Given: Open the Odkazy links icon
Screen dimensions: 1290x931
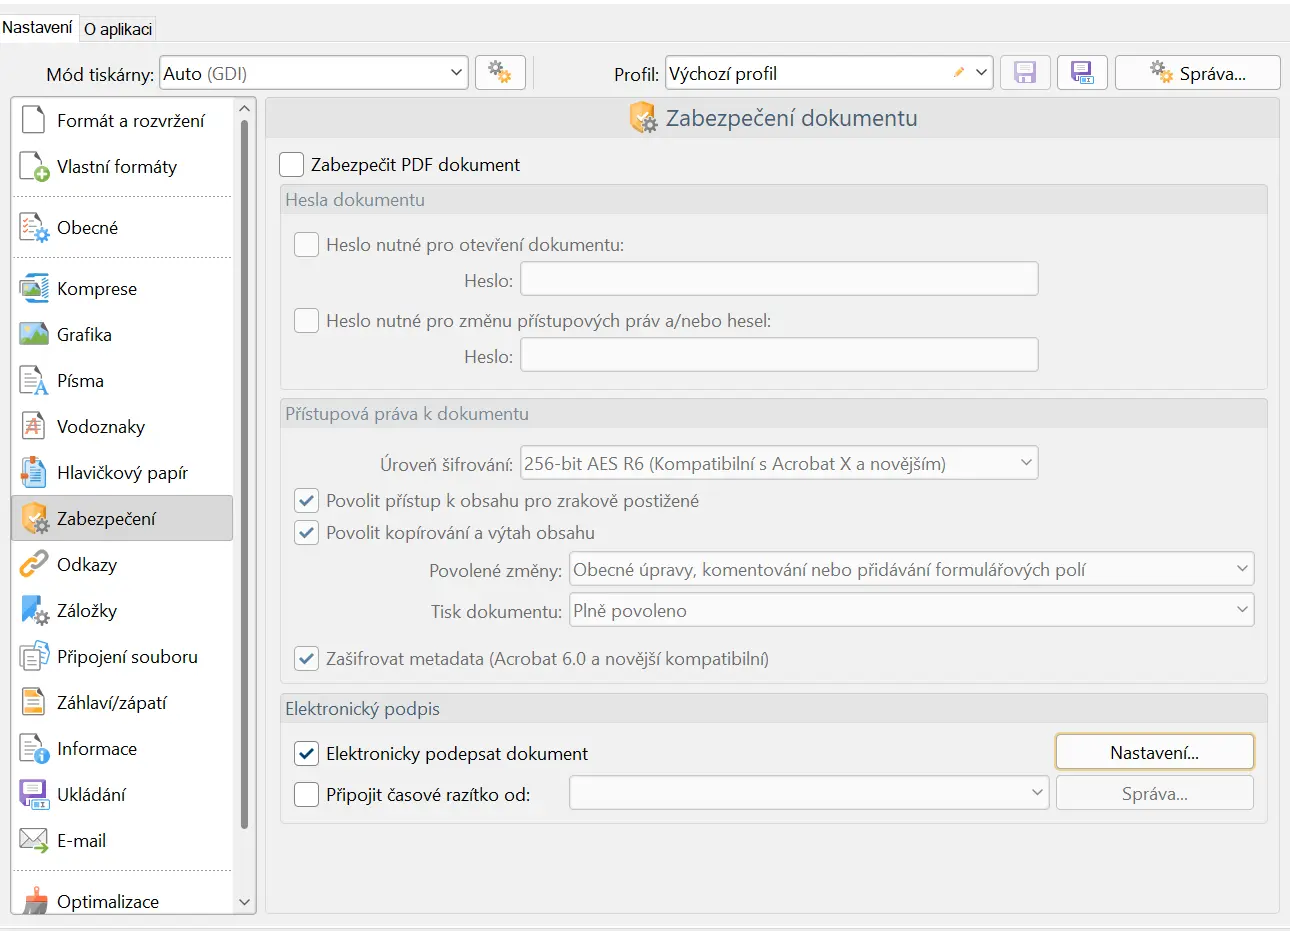Looking at the screenshot, I should [34, 565].
